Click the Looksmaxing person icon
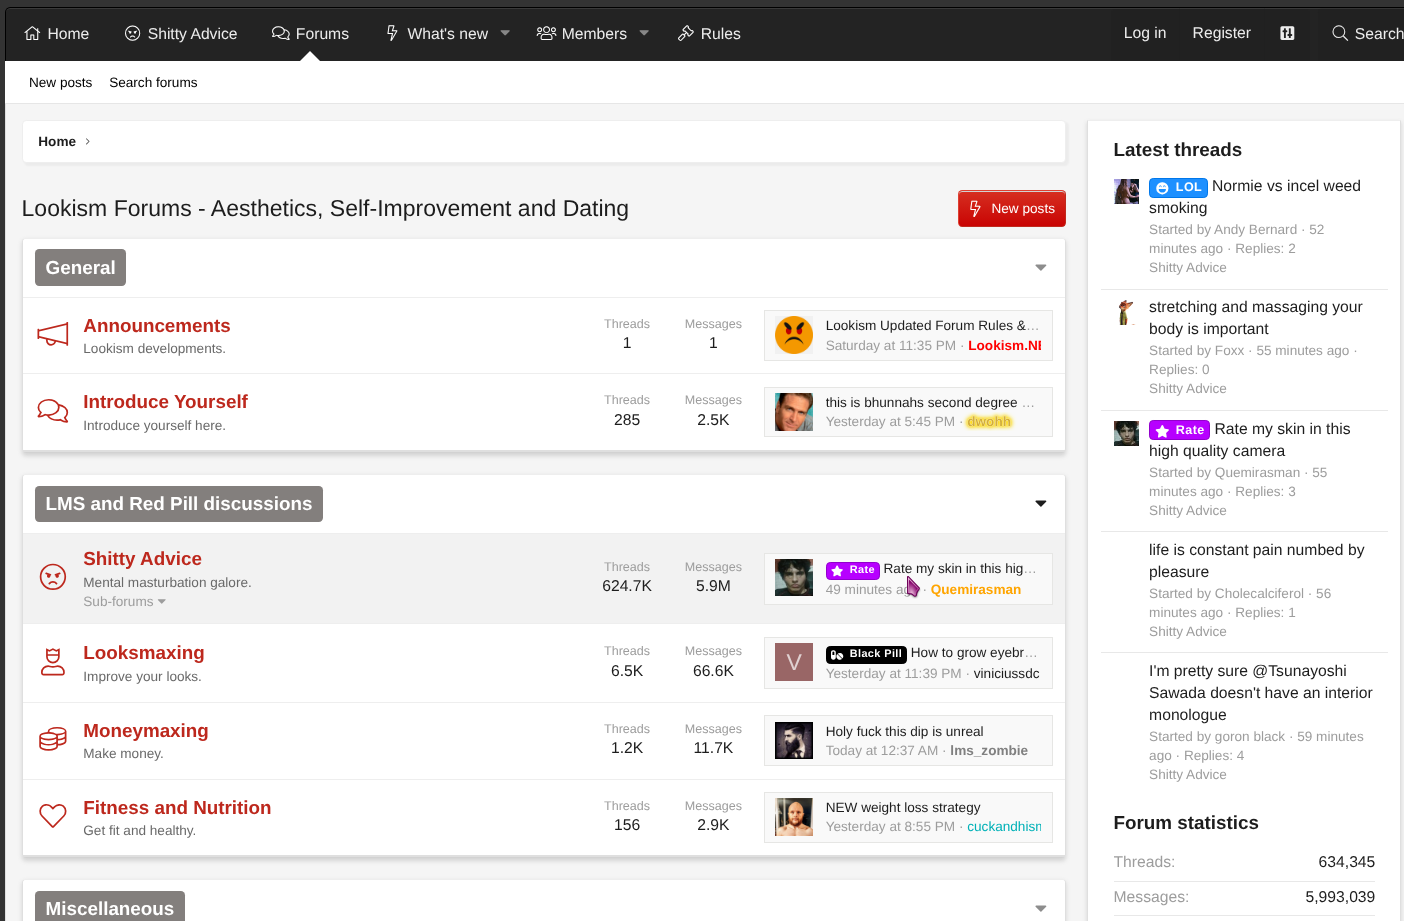Screen dimensions: 1404x921 [x=53, y=662]
